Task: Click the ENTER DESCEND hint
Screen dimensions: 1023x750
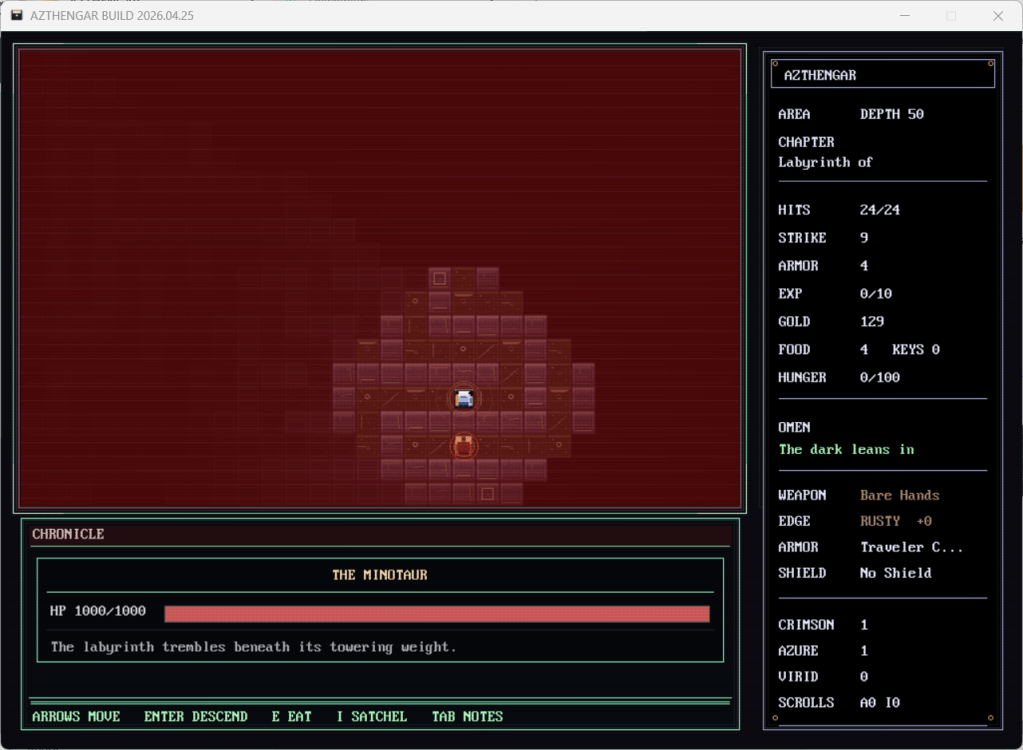Action: [x=195, y=716]
